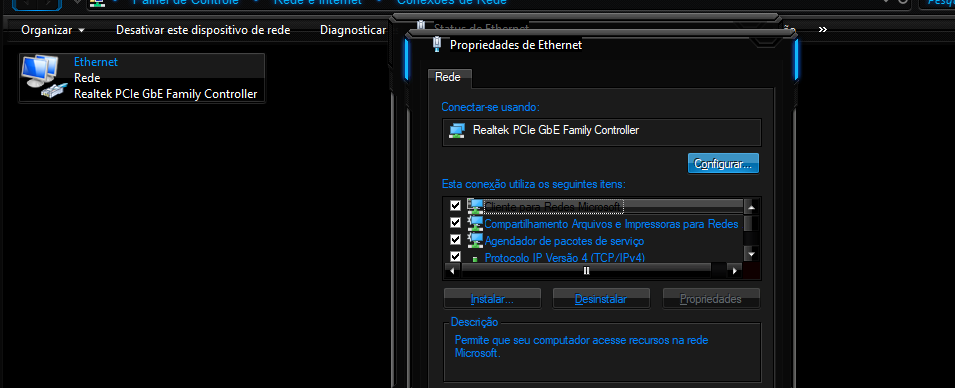Click the items list scroll left arrow
Image resolution: width=955 pixels, height=388 pixels.
pyautogui.click(x=452, y=270)
